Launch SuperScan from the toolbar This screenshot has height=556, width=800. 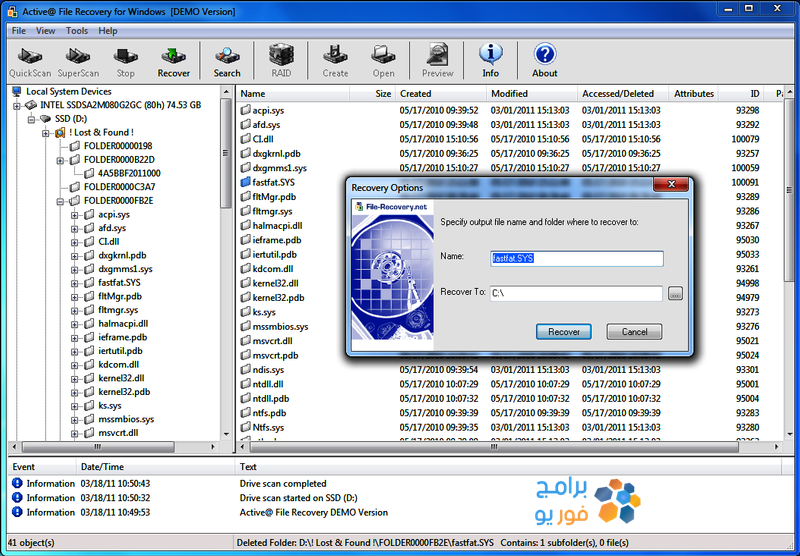pyautogui.click(x=78, y=62)
